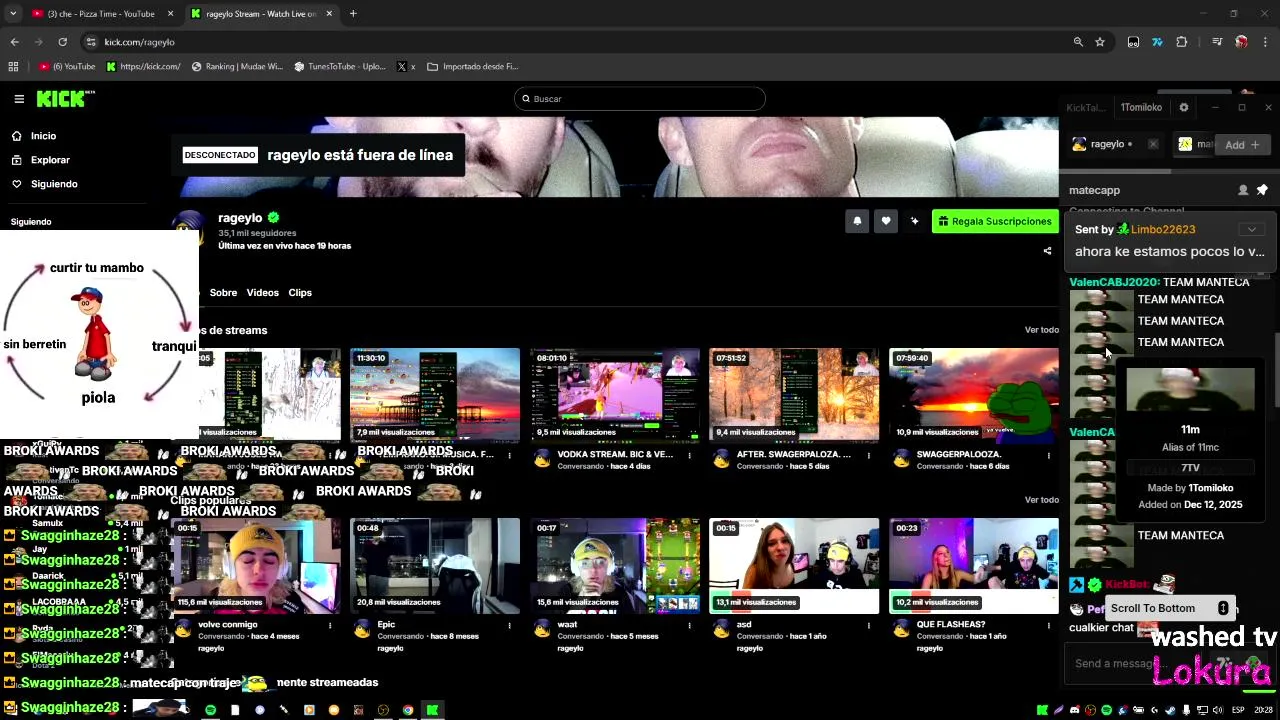Screen dimensions: 1280x720
Task: Click Regala Suscripciones button
Action: pos(995,221)
